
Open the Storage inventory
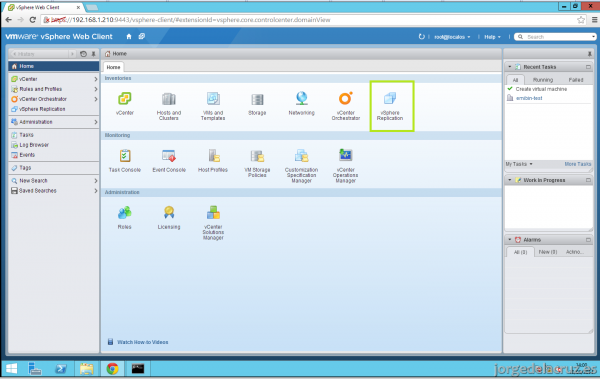click(x=257, y=99)
